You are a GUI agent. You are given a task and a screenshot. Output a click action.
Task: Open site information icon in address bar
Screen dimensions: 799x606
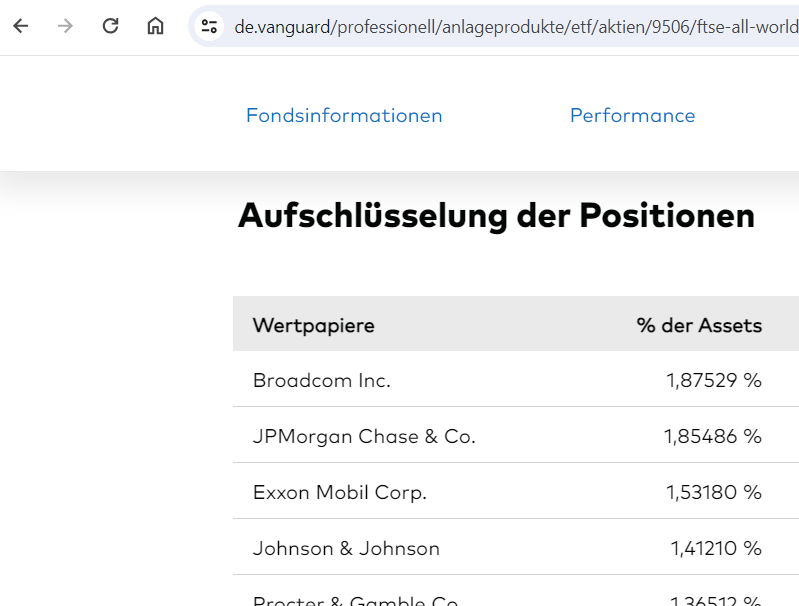click(x=209, y=26)
